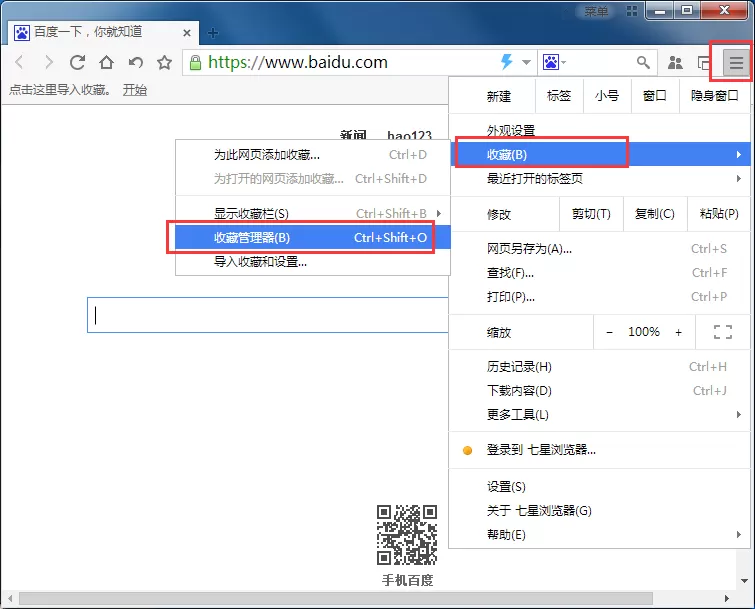Select 打印(P) menu item
This screenshot has height=609, width=755.
(x=599, y=297)
